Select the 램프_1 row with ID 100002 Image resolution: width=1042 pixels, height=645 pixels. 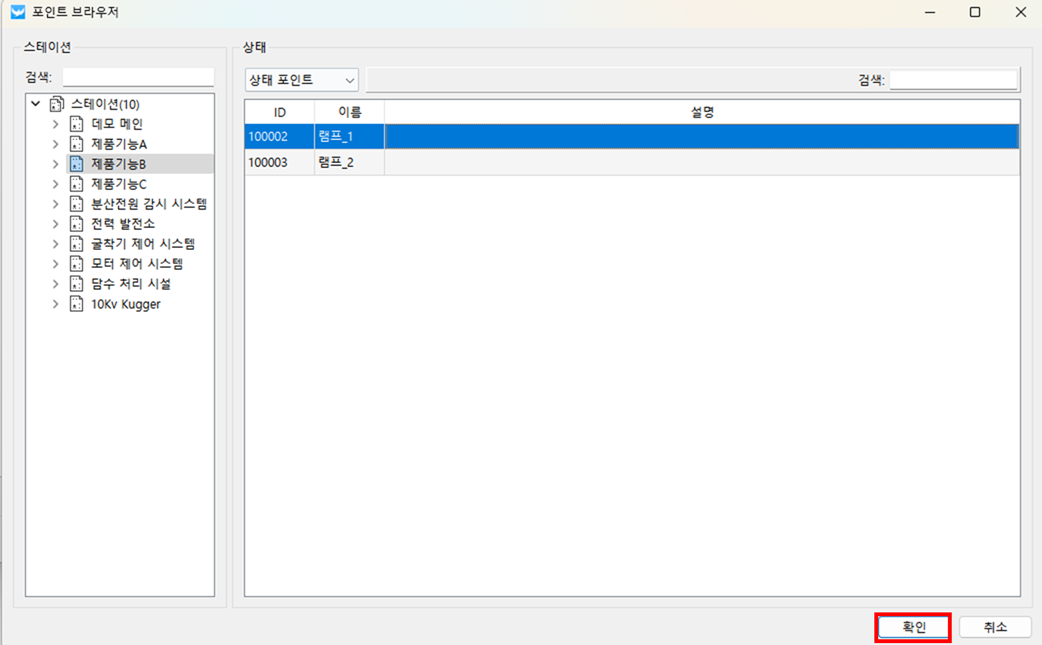click(632, 136)
